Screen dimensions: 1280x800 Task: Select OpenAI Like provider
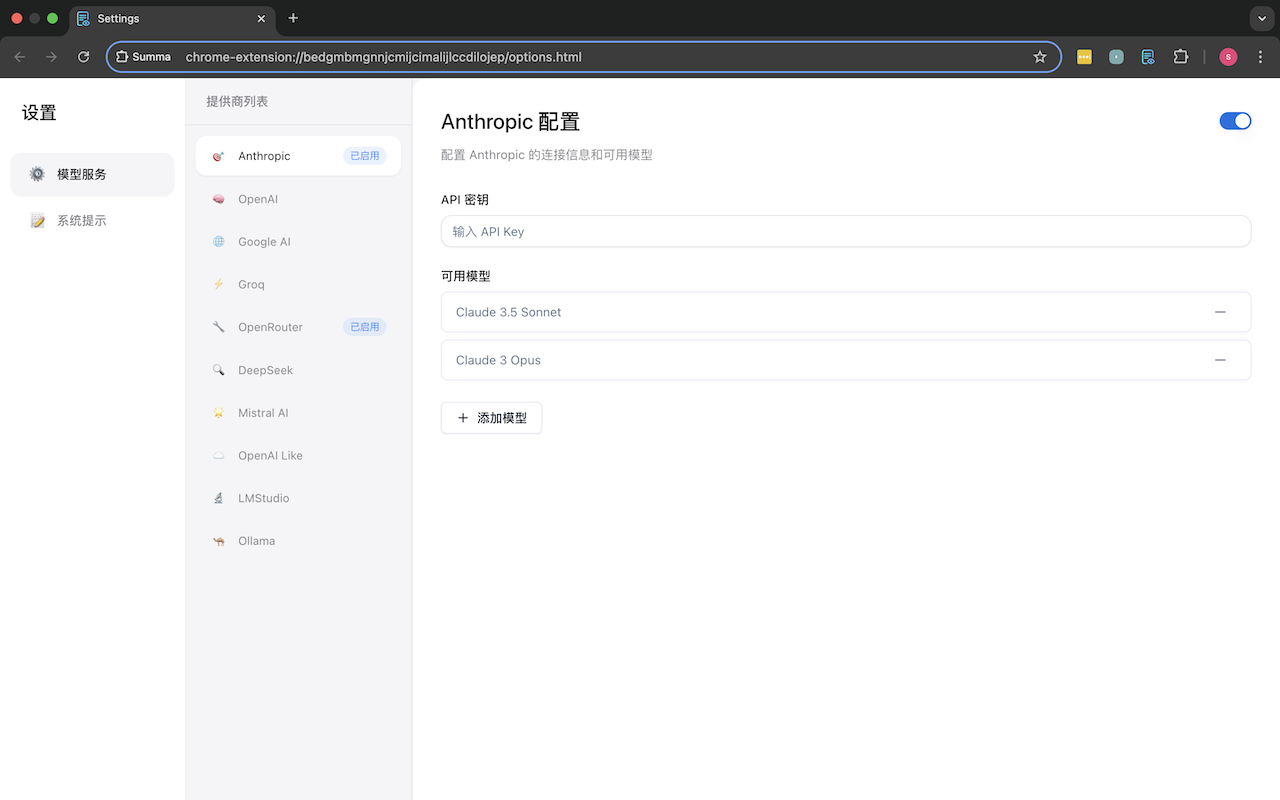298,455
